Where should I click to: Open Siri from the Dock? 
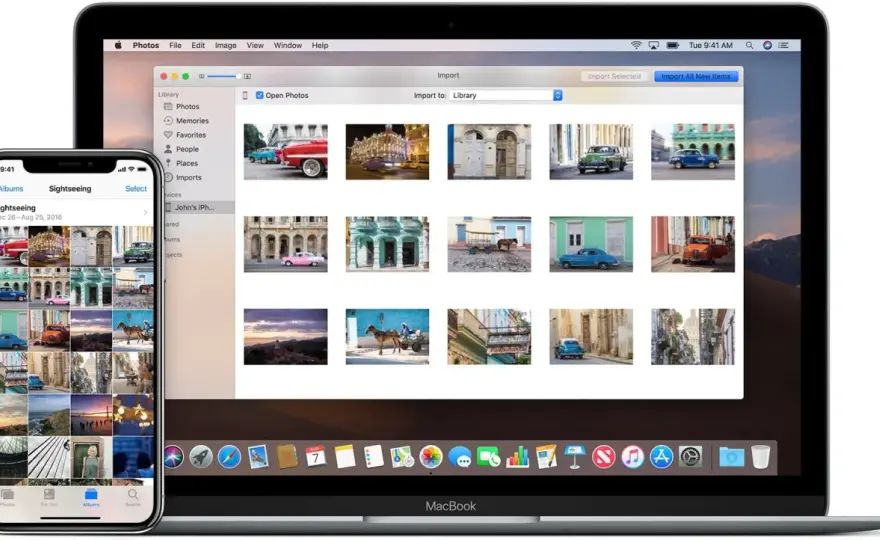coord(173,457)
